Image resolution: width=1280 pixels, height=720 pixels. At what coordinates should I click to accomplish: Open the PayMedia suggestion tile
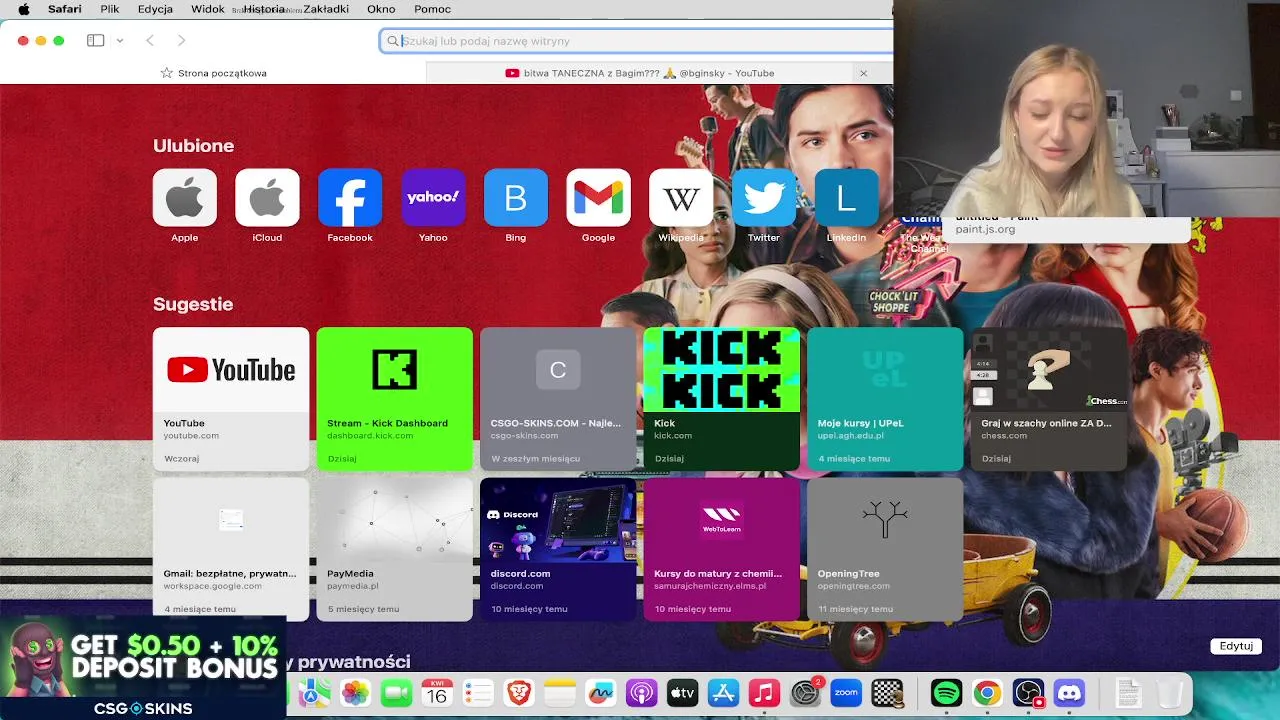(x=394, y=549)
